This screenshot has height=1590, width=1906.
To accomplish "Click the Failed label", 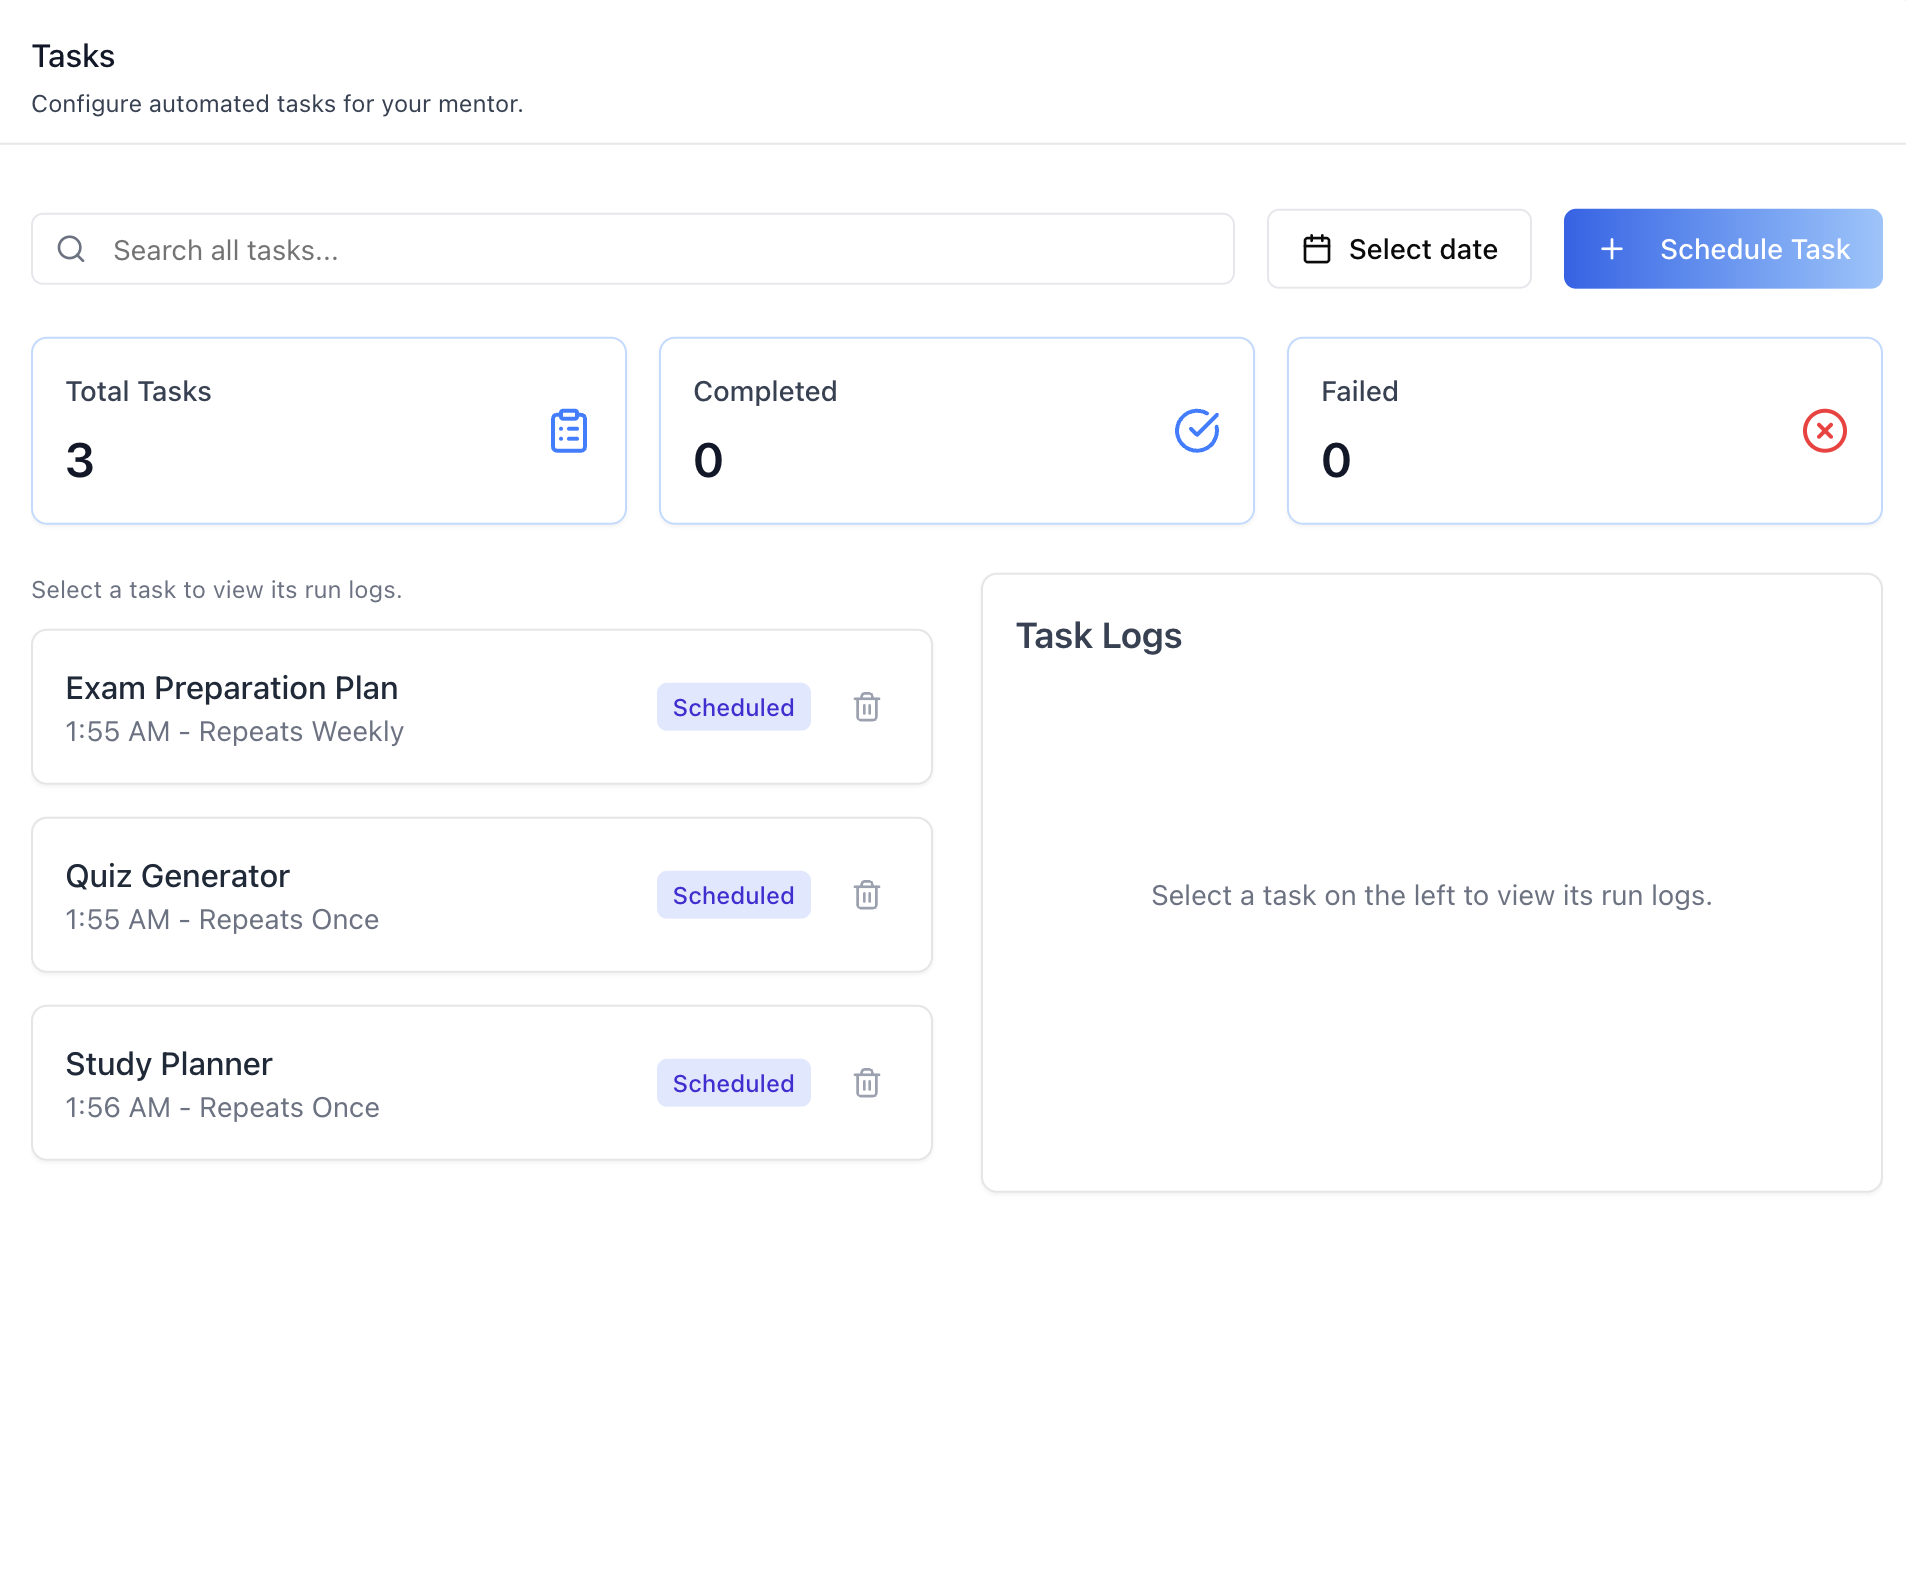I will (x=1360, y=392).
